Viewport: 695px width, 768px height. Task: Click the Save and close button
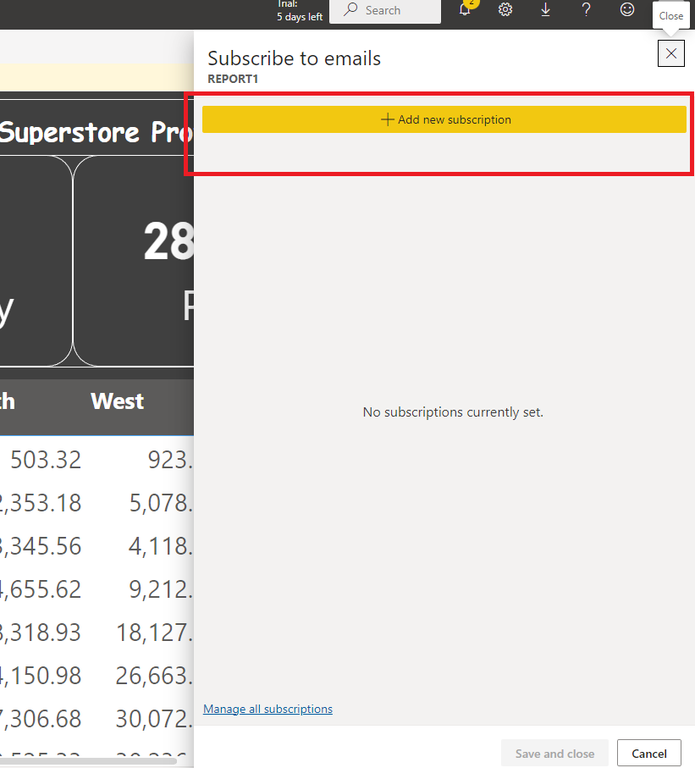(x=554, y=753)
